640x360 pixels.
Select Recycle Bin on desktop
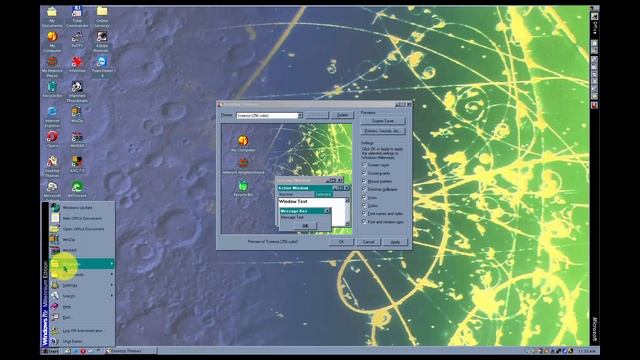[52, 90]
